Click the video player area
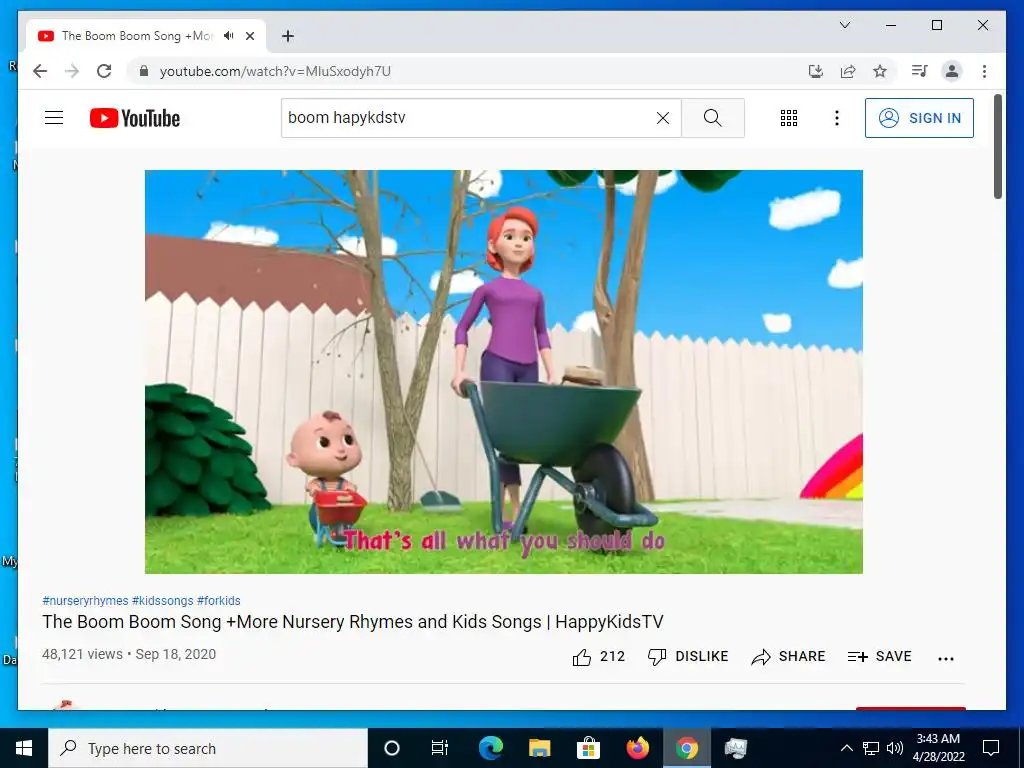The height and width of the screenshot is (768, 1024). tap(504, 372)
